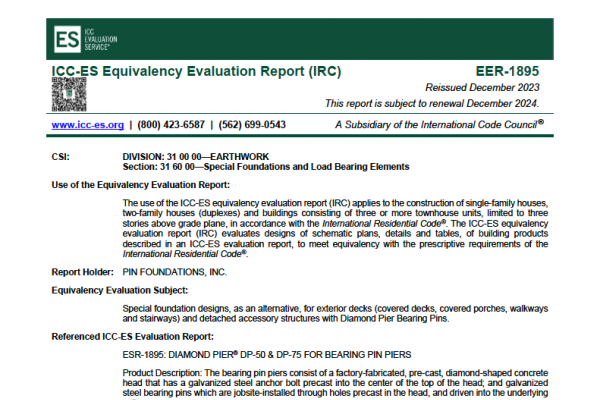Click the phone number (562) 699-0543
600x400 pixels.
coord(252,125)
